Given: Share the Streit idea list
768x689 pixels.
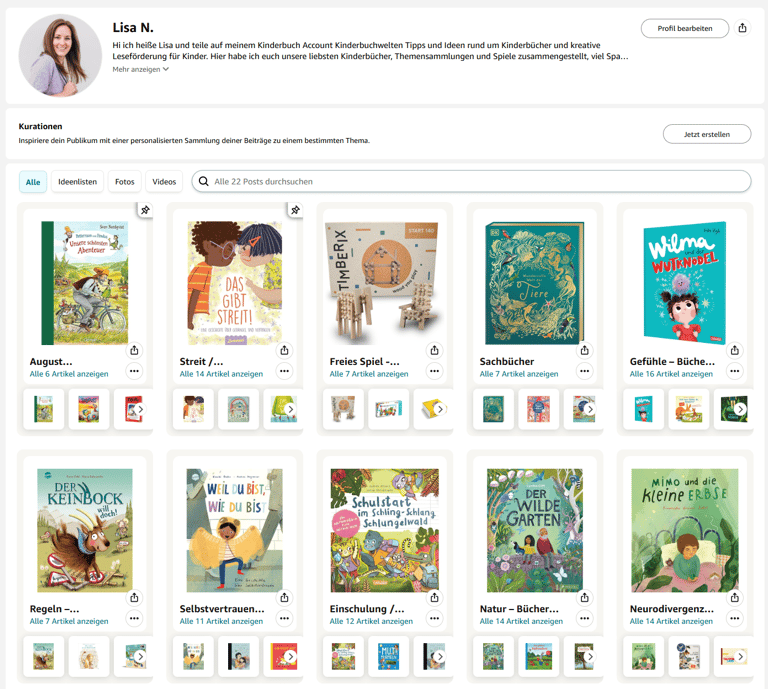Looking at the screenshot, I should (284, 350).
